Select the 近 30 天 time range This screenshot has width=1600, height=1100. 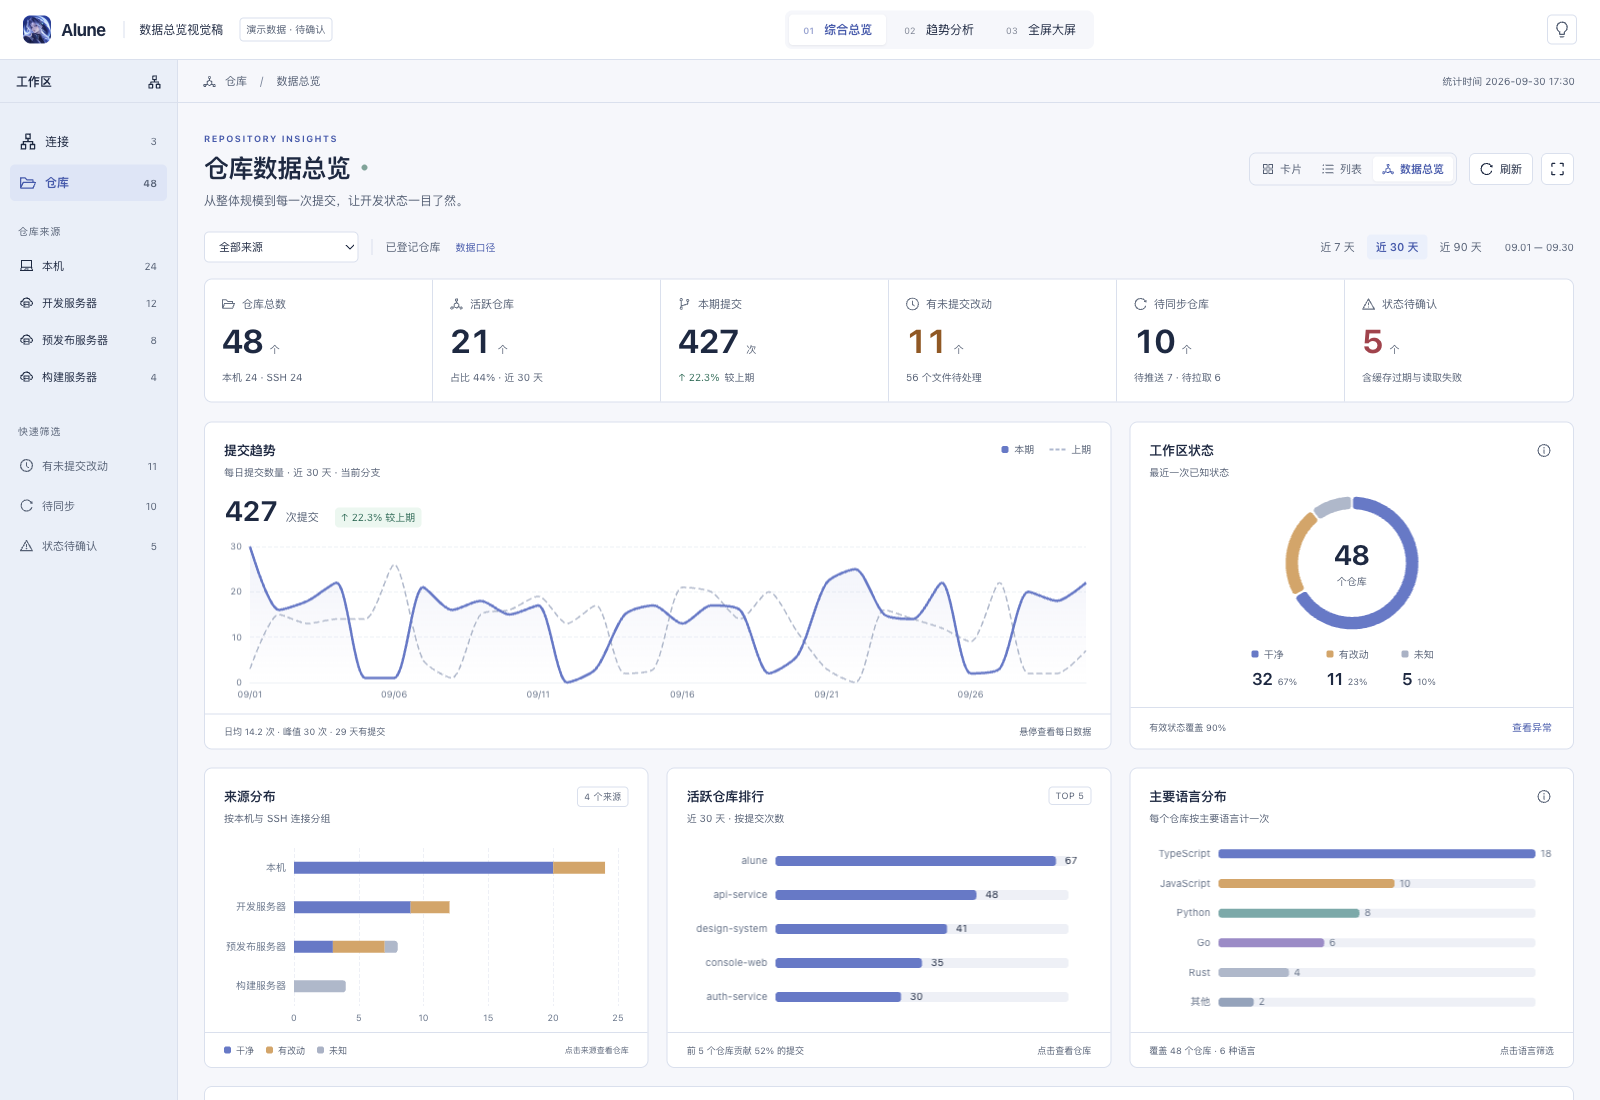click(x=1397, y=247)
